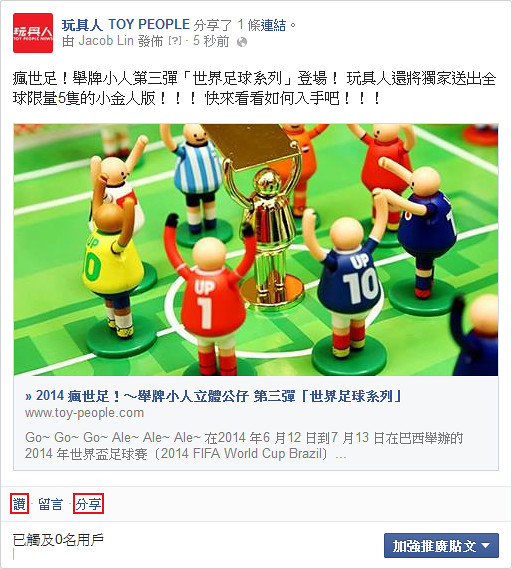Click the 連結 link in the post header

273,25
